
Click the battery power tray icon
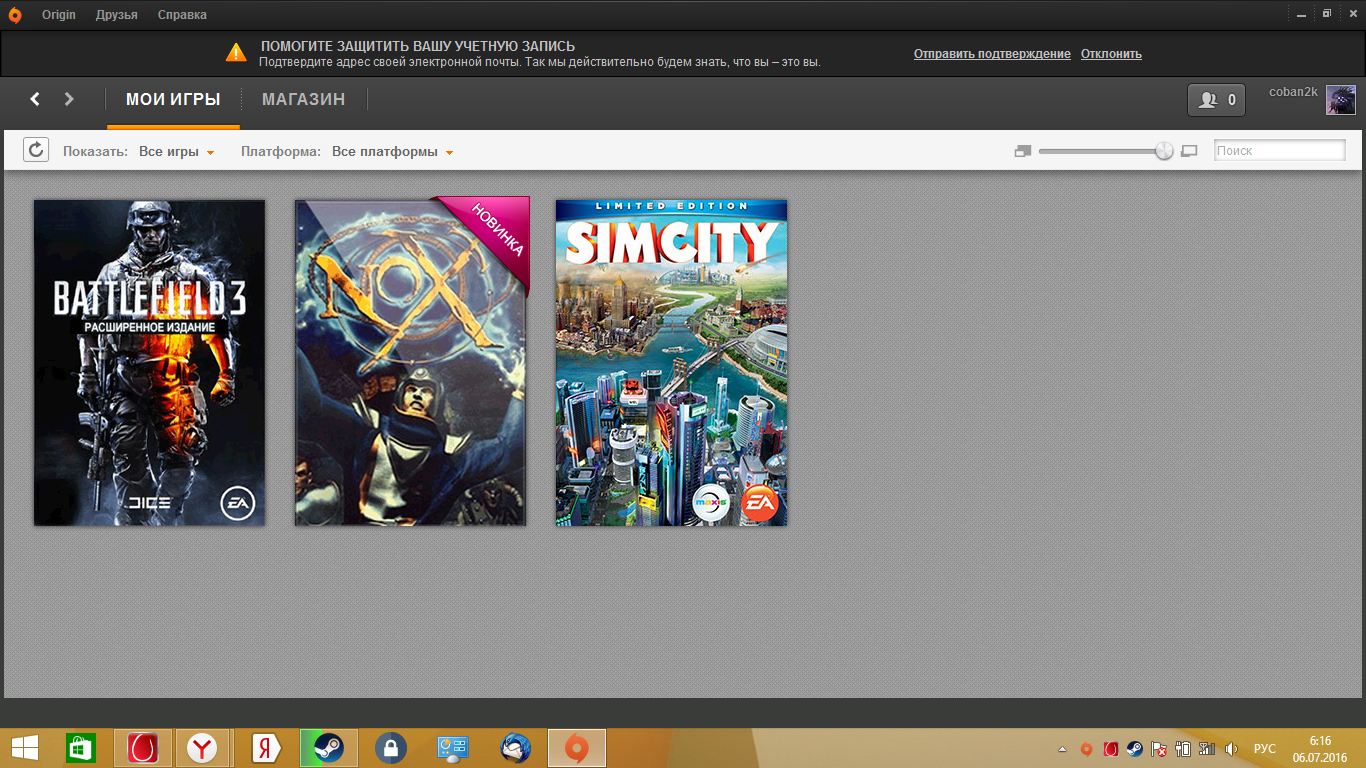point(1183,749)
